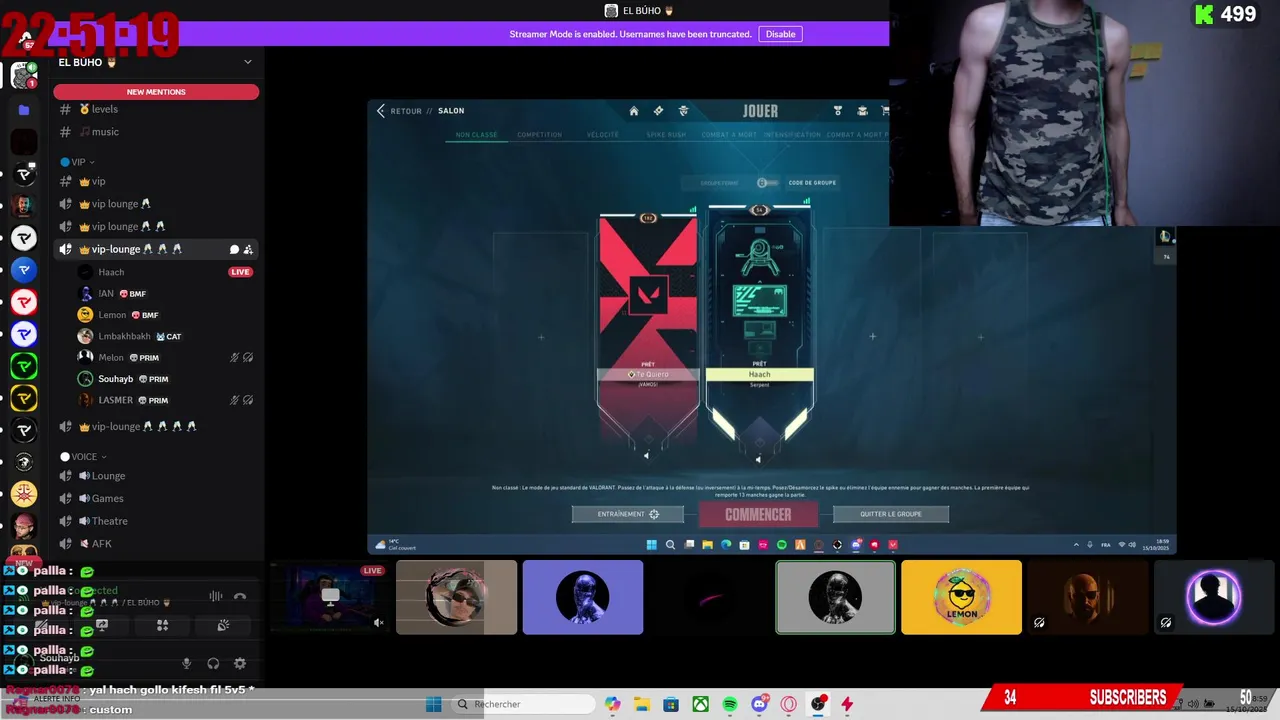Viewport: 1280px width, 720px height.
Task: Select the blue folder icon in server list
Action: tap(24, 110)
